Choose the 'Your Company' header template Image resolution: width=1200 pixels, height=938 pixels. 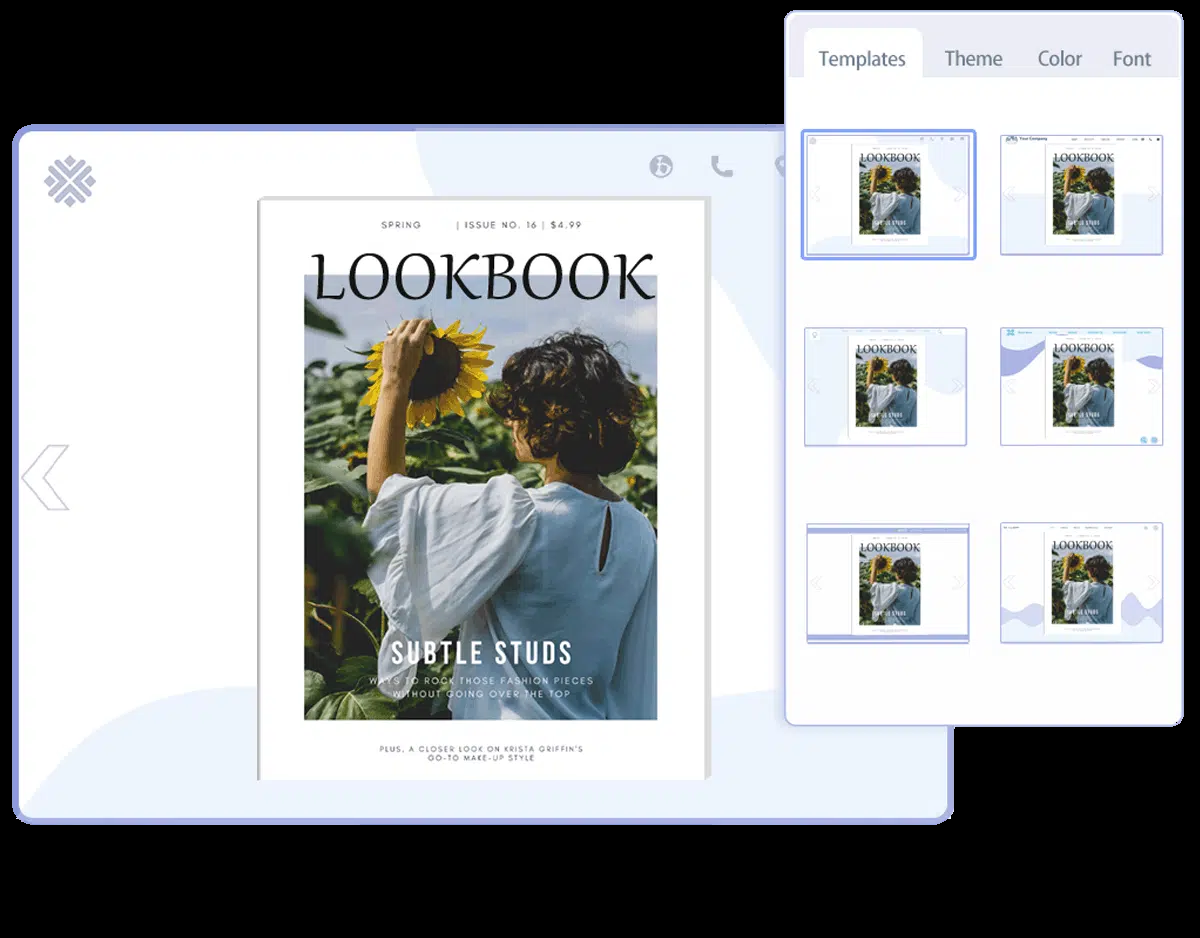coord(1081,195)
